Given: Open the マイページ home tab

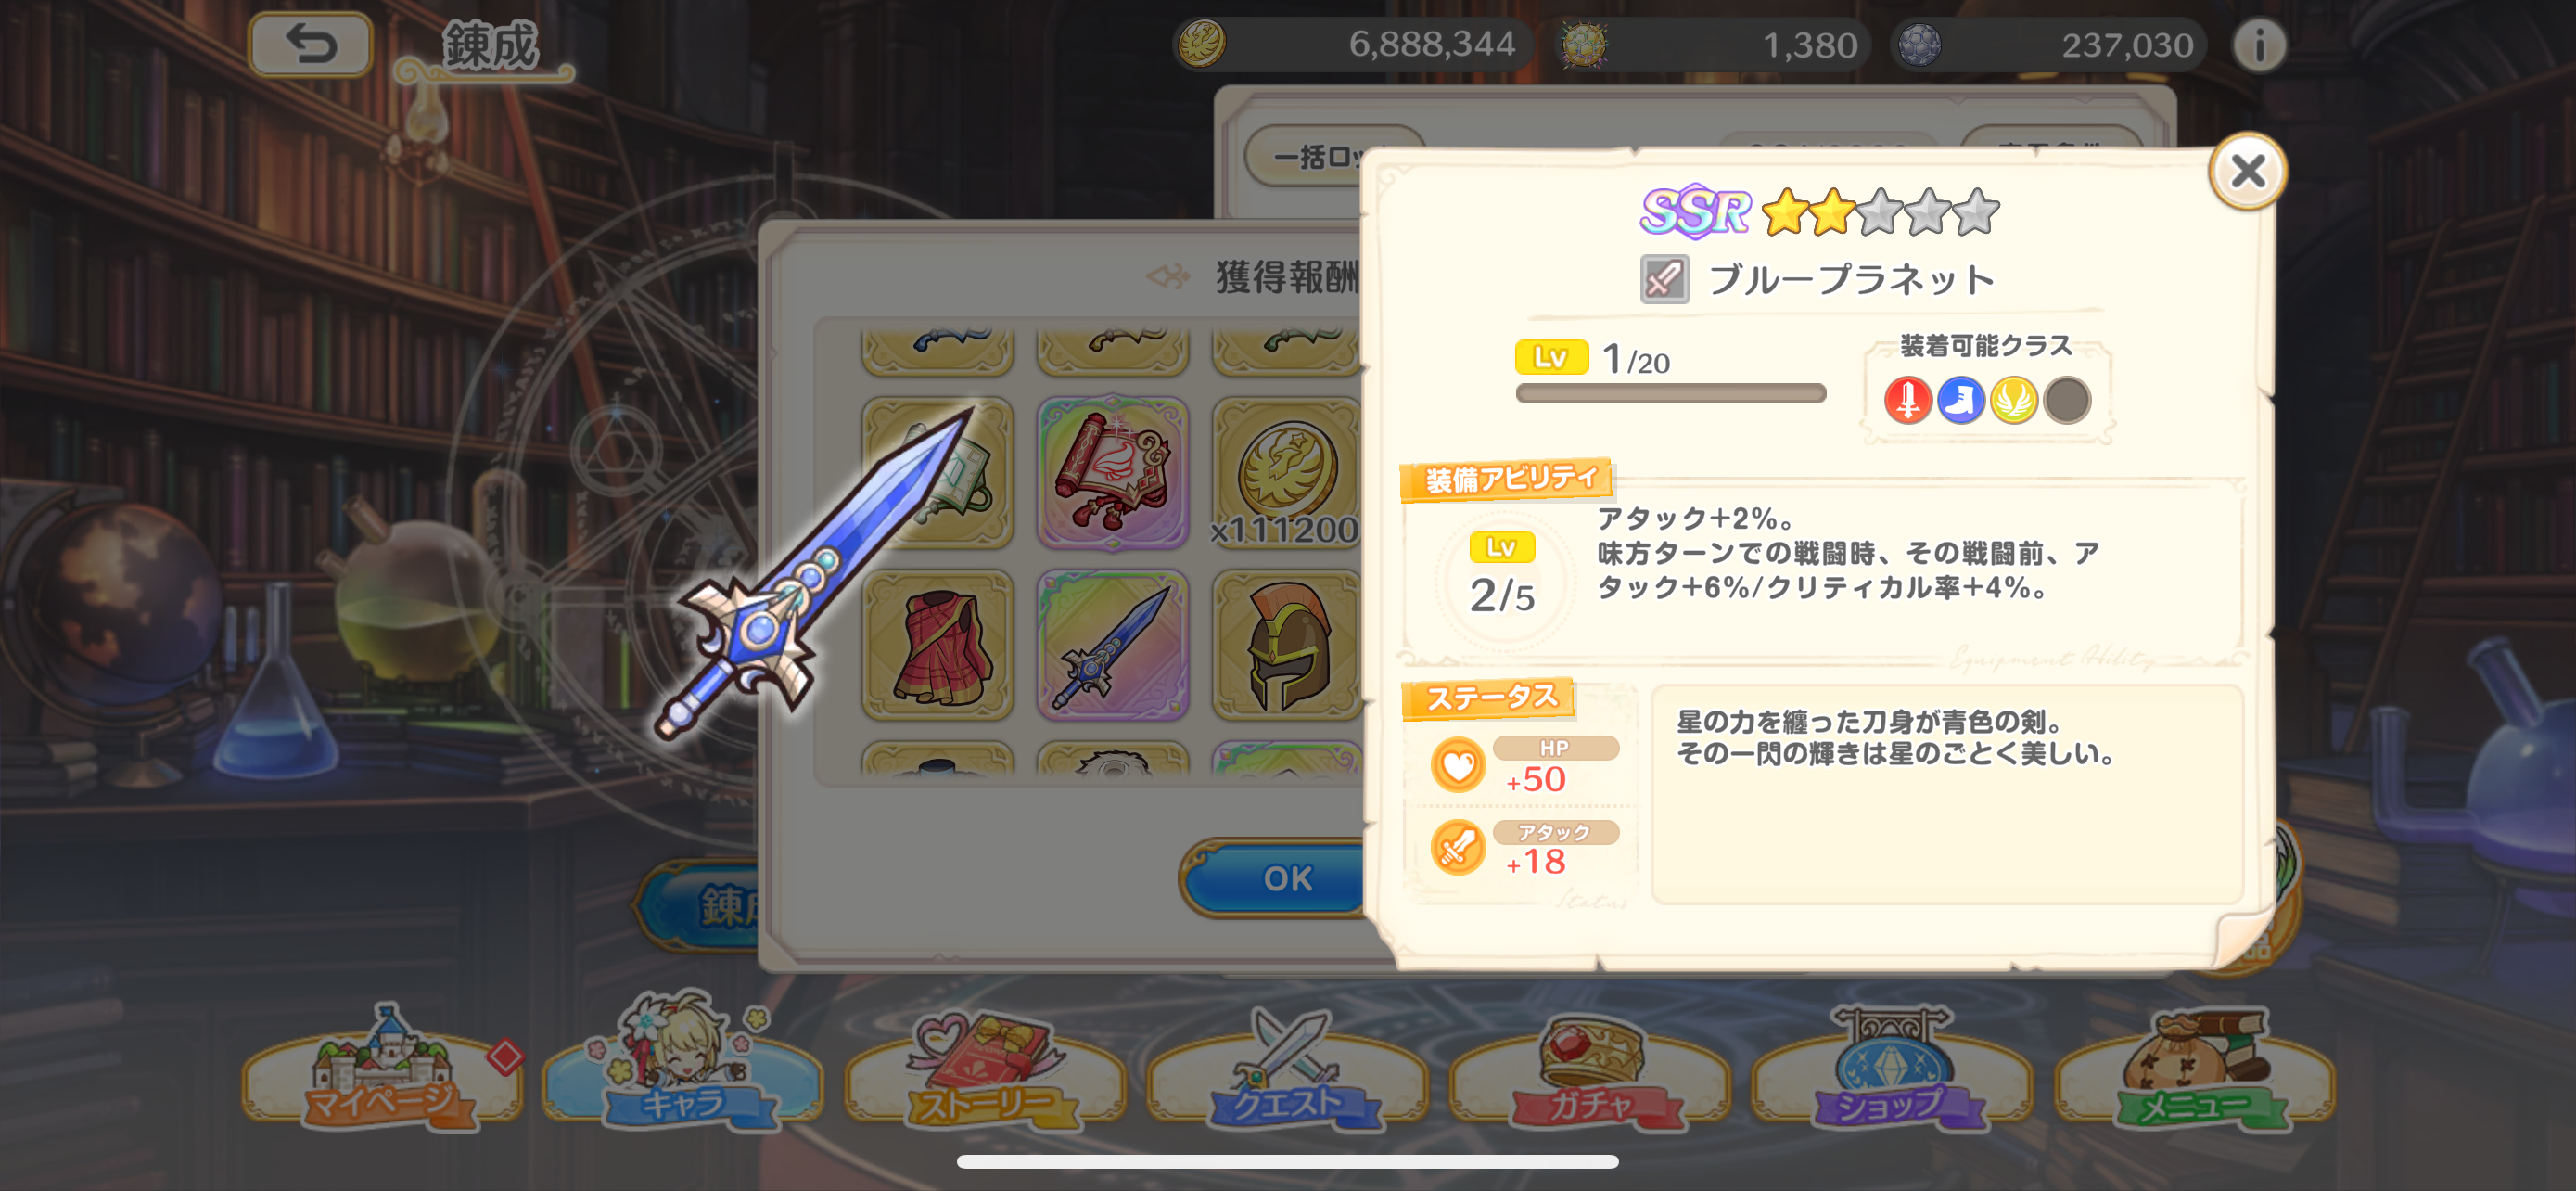Looking at the screenshot, I should [x=383, y=1072].
